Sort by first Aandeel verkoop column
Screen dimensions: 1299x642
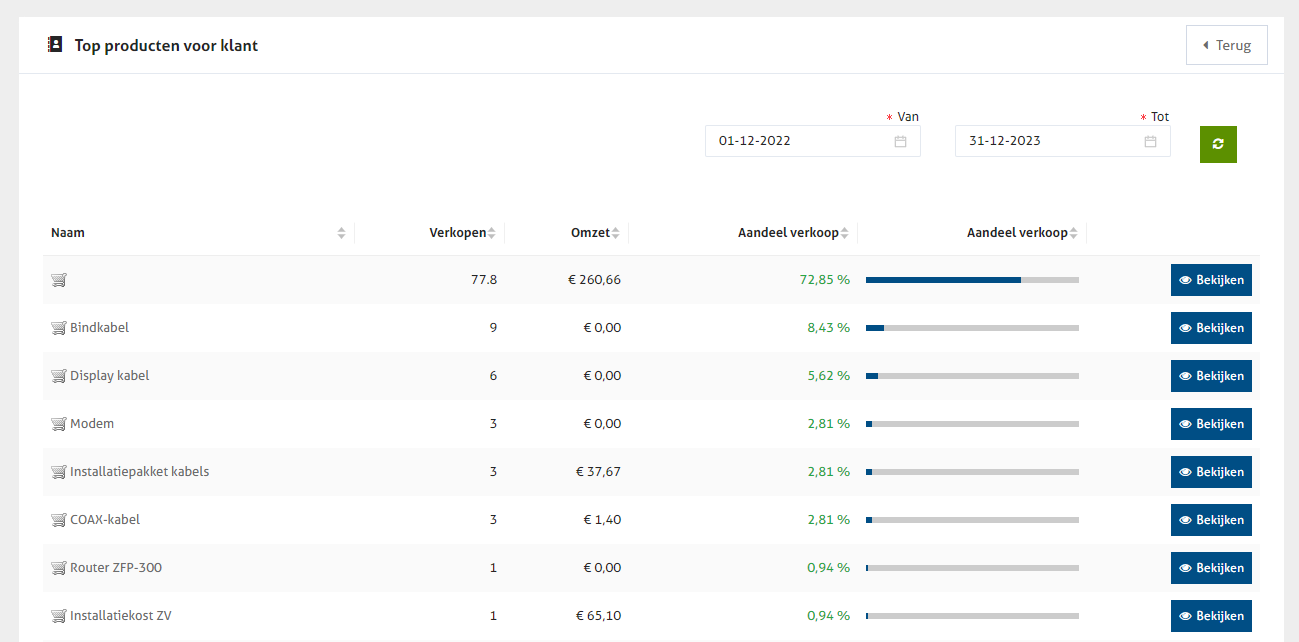[845, 233]
